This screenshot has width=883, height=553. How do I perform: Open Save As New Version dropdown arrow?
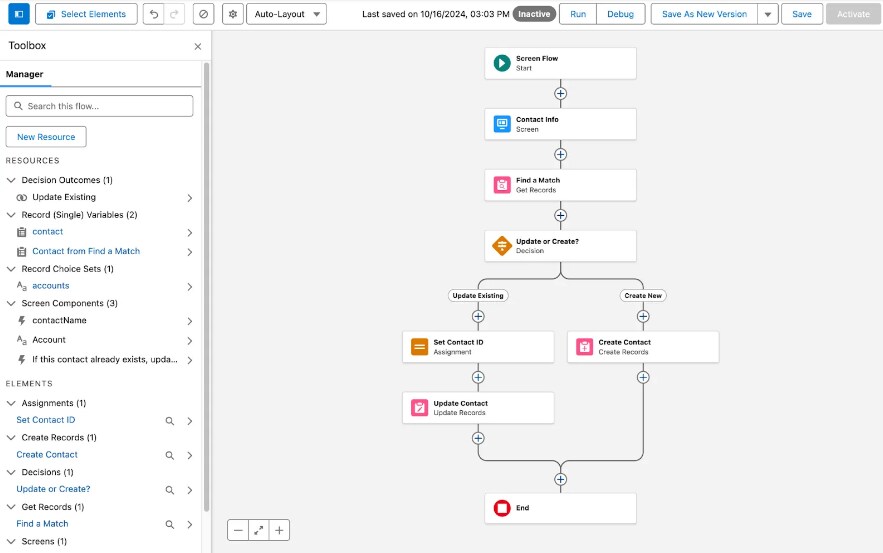(768, 14)
